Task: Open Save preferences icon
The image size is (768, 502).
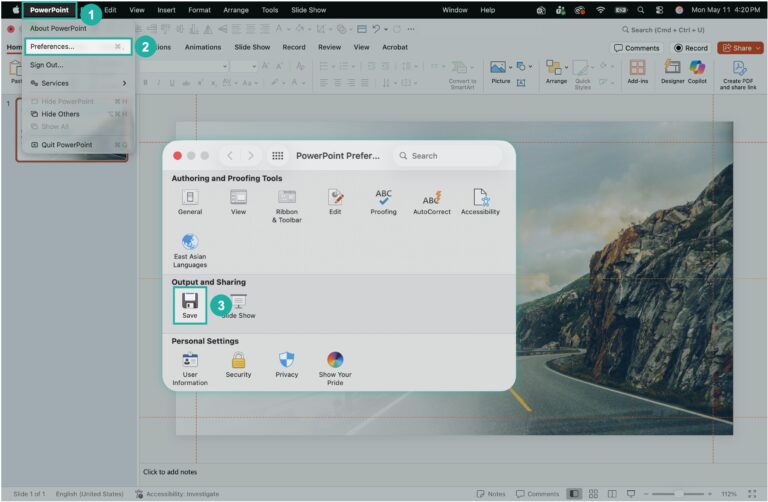Action: (190, 305)
